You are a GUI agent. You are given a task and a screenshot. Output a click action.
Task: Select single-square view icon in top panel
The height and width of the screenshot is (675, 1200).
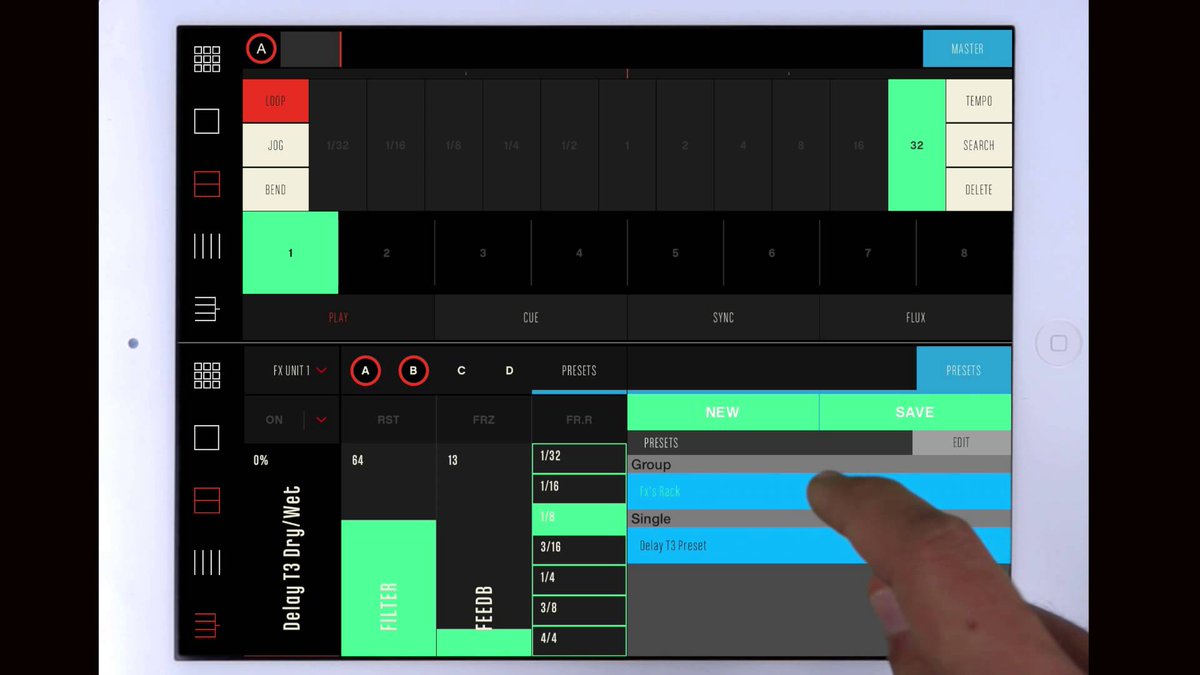point(207,121)
